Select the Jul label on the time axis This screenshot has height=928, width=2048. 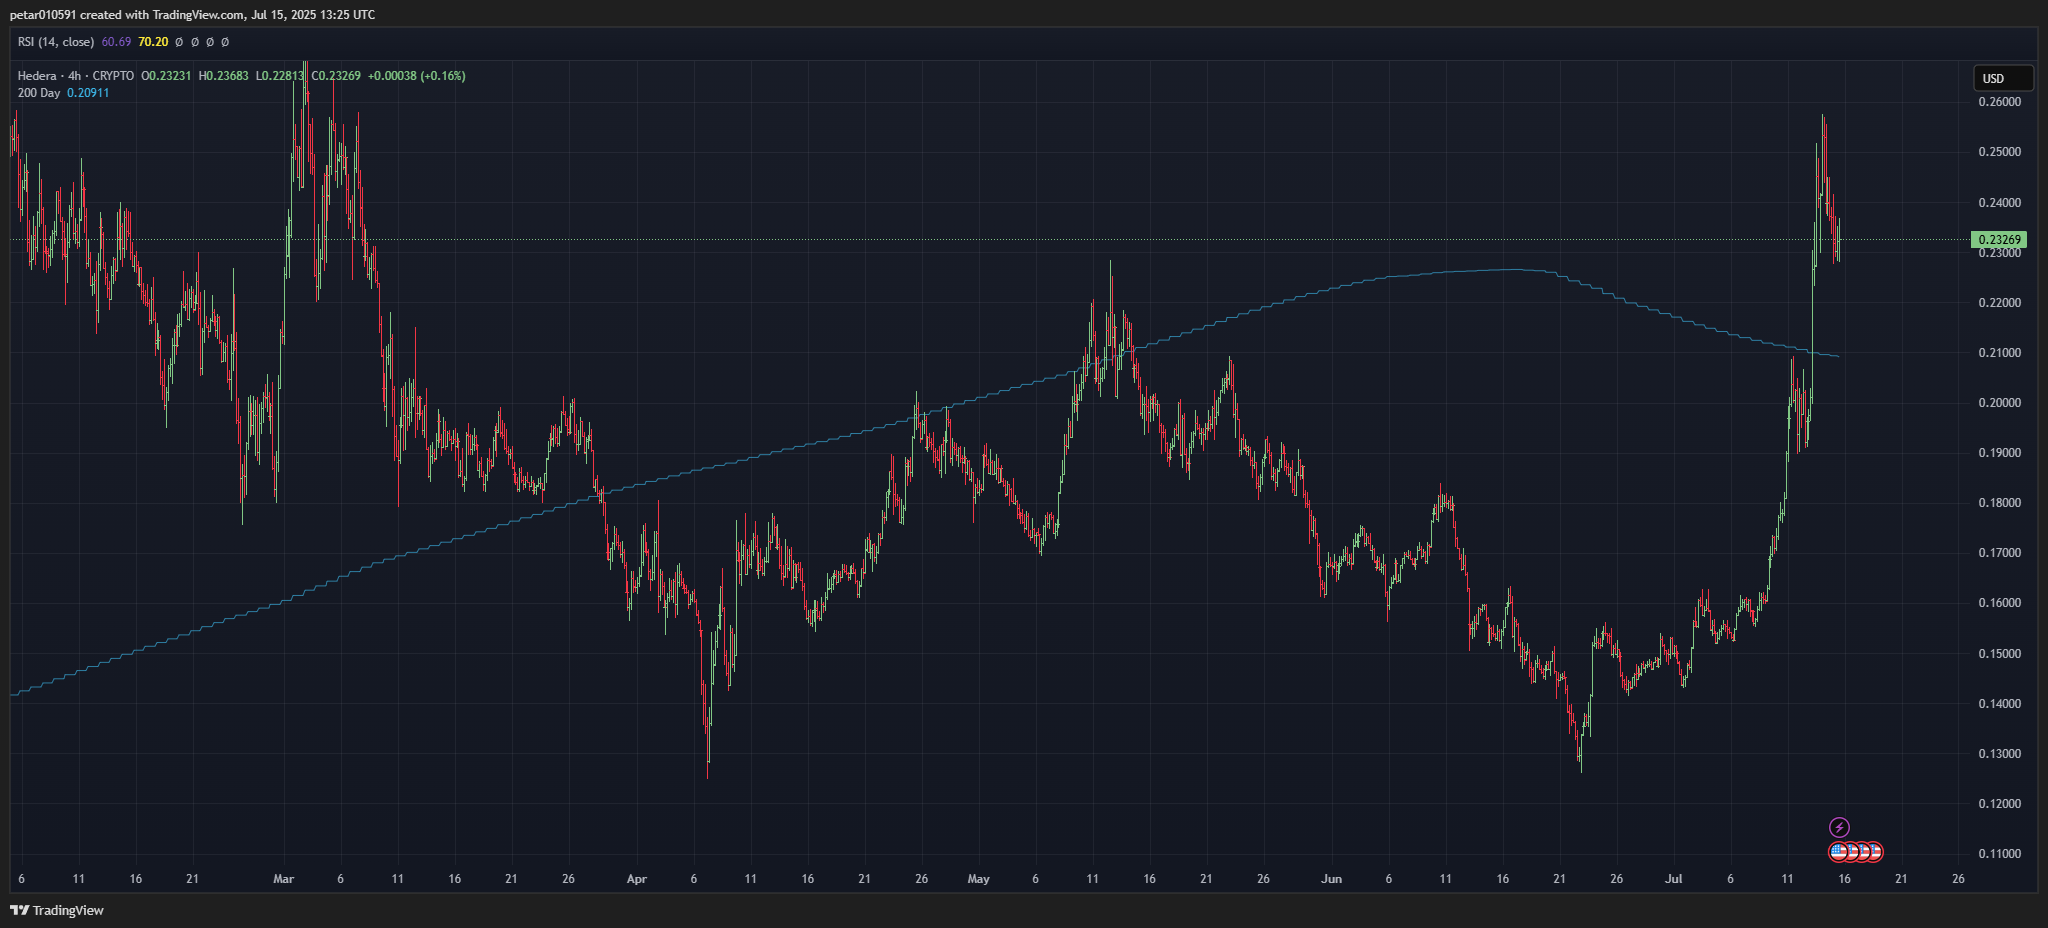(1673, 879)
